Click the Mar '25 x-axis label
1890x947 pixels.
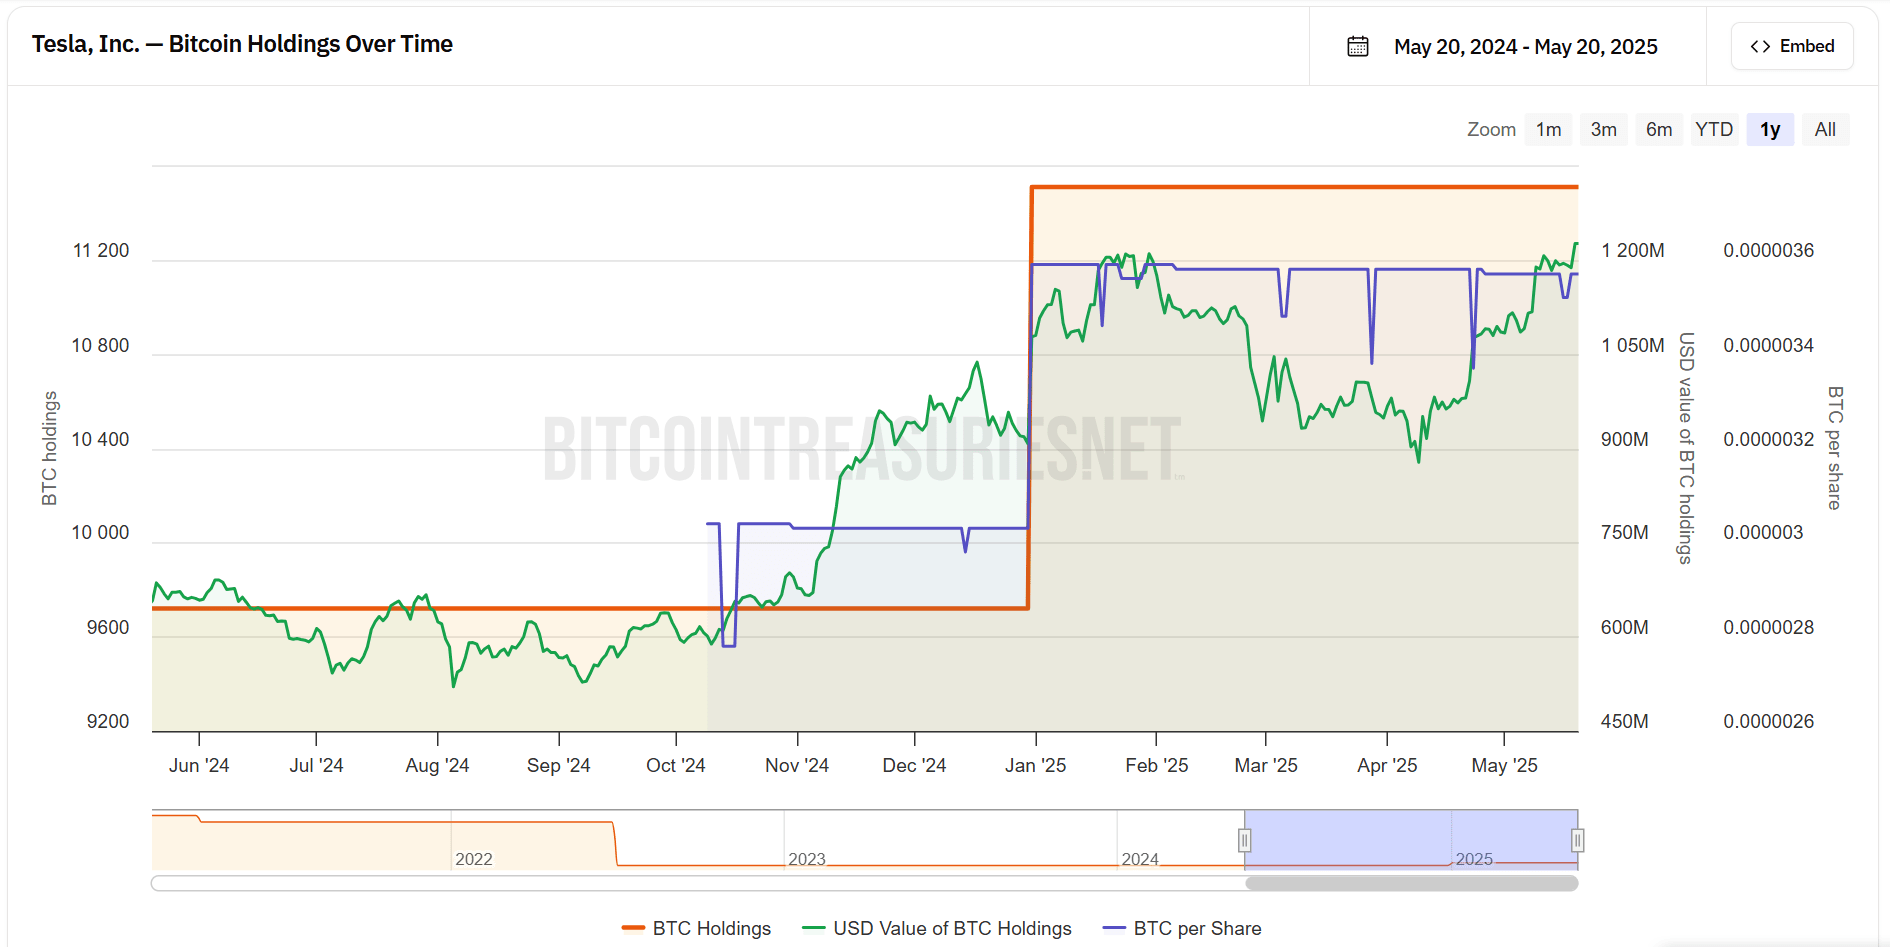point(1266,765)
